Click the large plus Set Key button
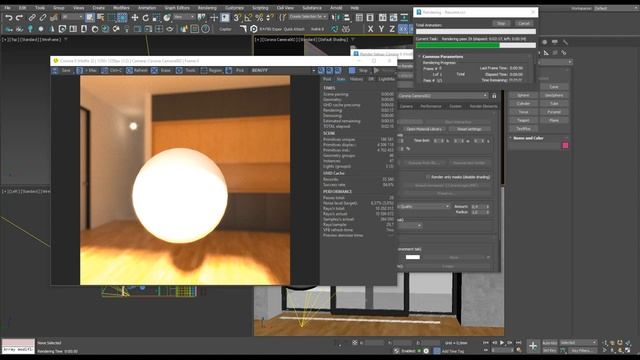Image resolution: width=640 pixels, height=360 pixels. 533,346
